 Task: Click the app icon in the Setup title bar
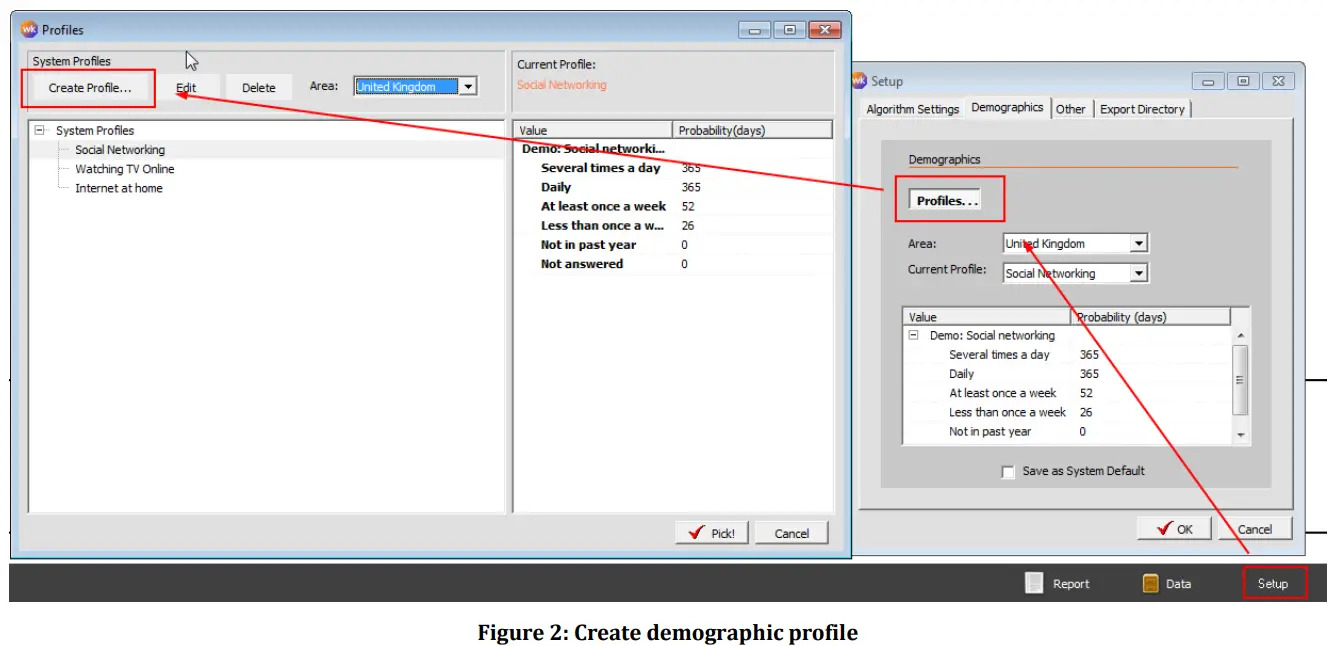860,81
